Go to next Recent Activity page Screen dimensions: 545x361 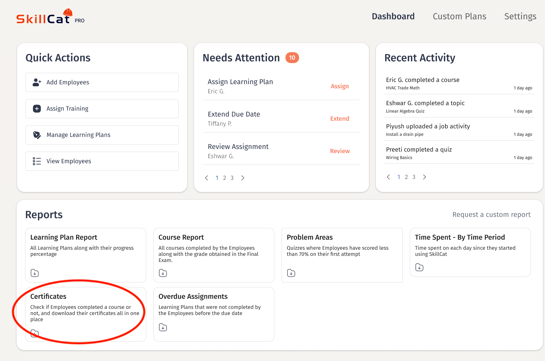tap(424, 177)
